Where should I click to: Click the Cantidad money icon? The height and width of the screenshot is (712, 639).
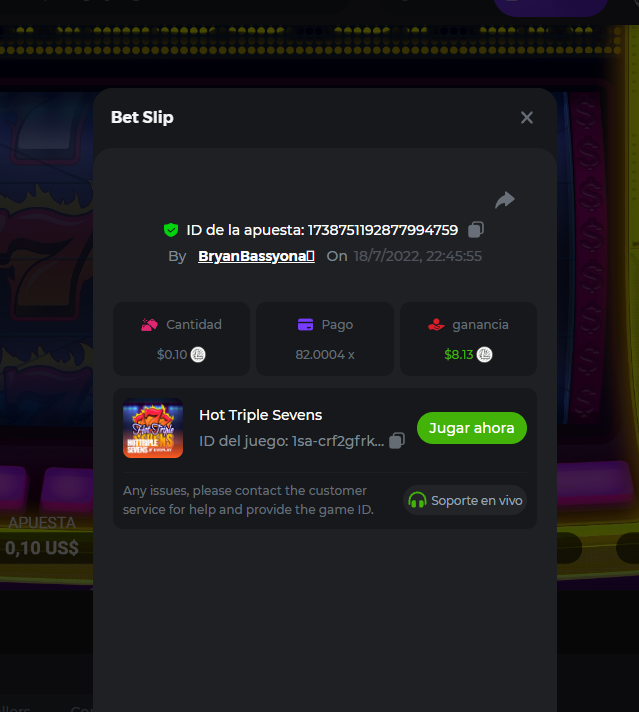click(149, 325)
